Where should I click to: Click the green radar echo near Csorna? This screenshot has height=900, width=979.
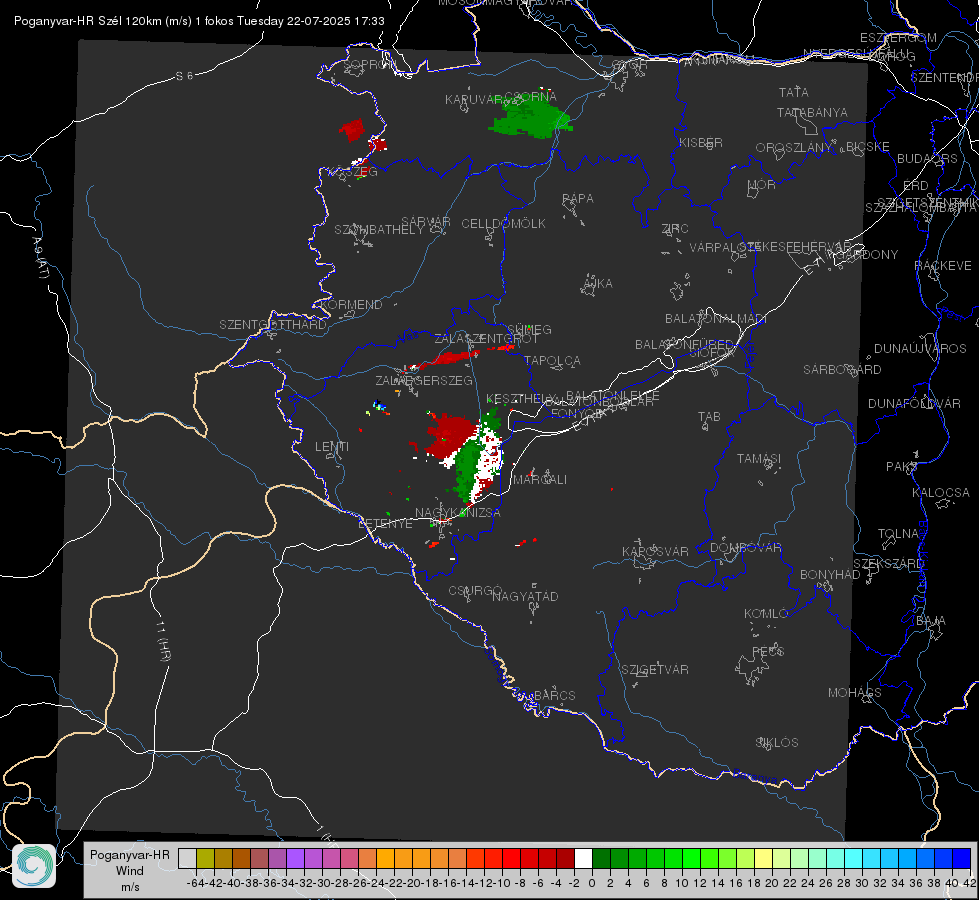click(x=531, y=119)
